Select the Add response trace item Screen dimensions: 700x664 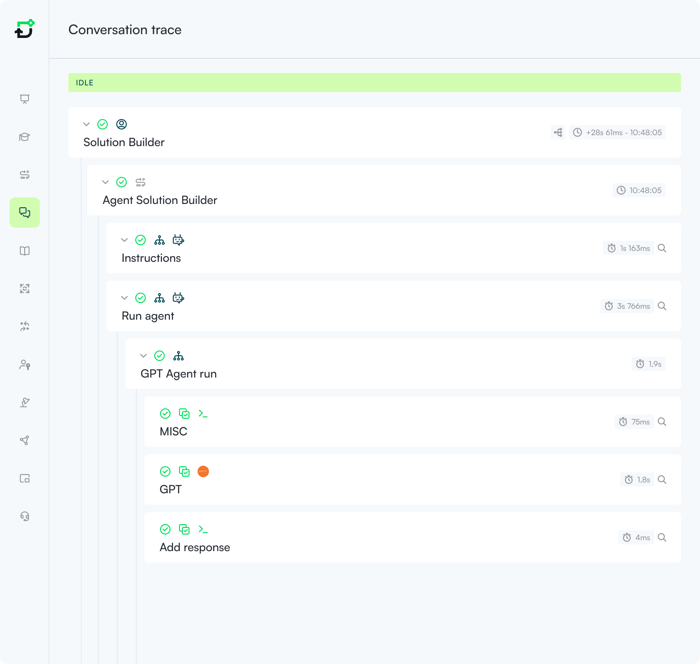pyautogui.click(x=194, y=548)
